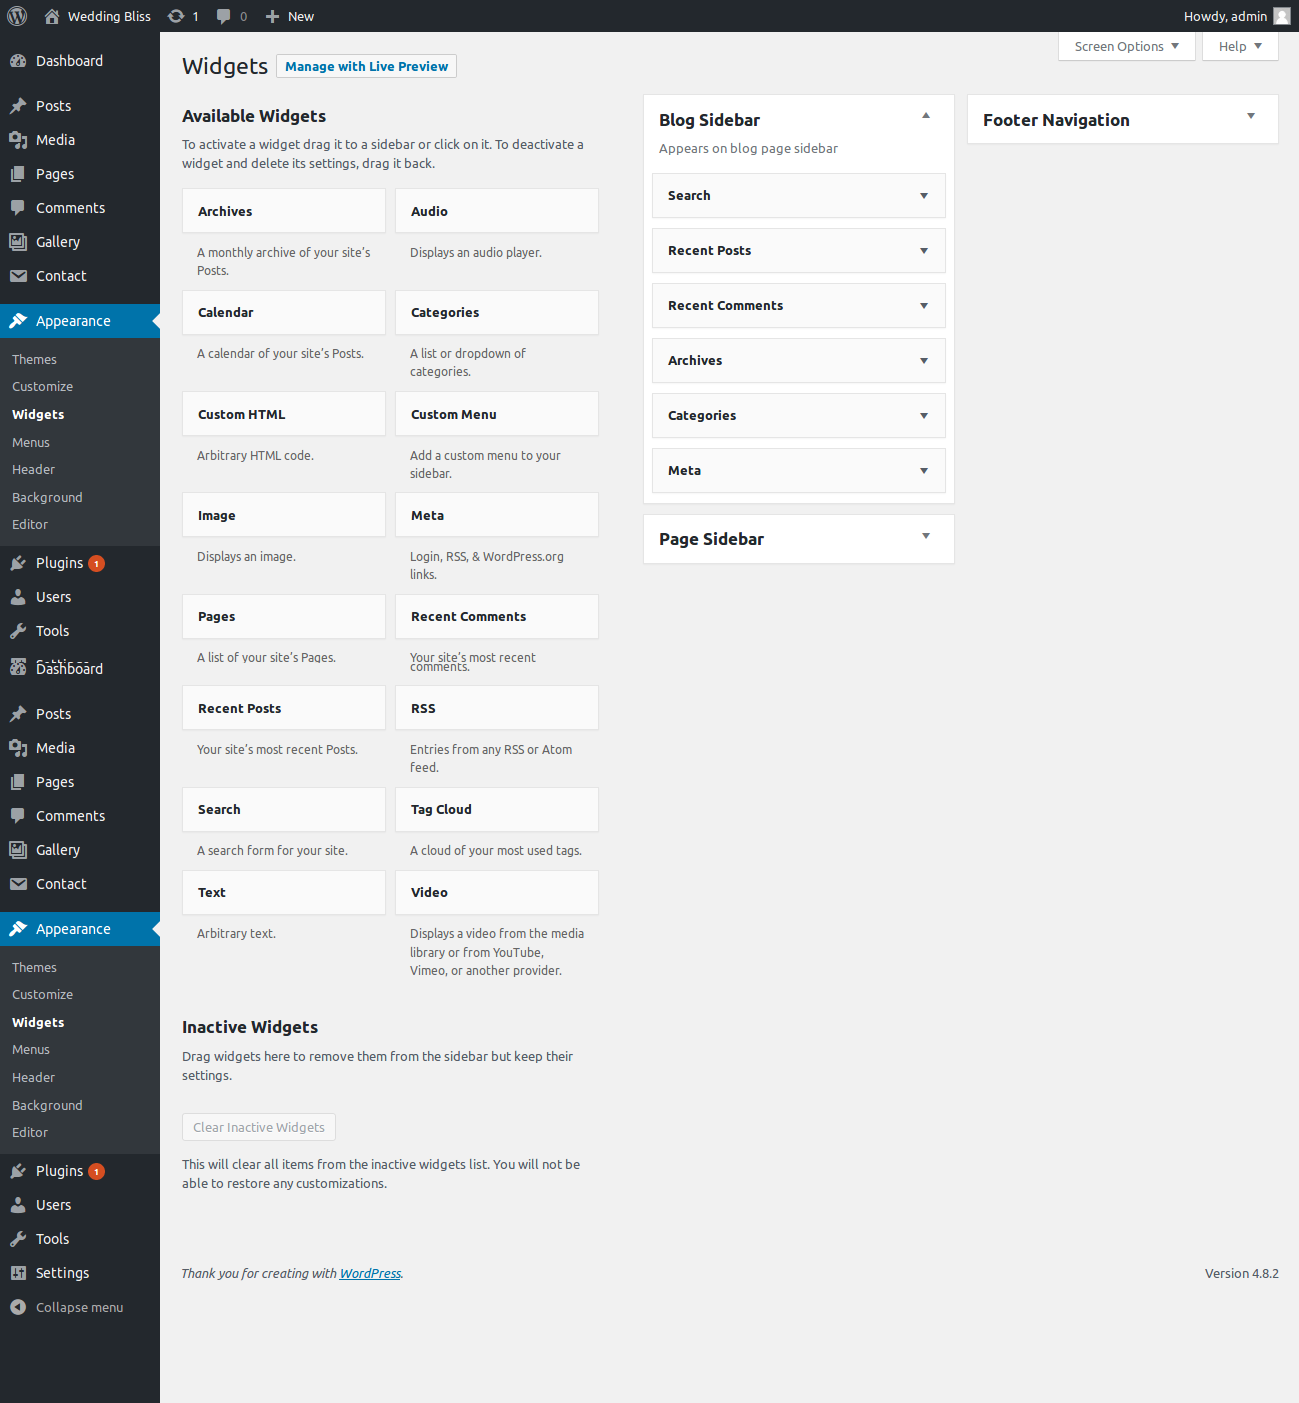Collapse the Blog Sidebar panel
Screen dimensions: 1299x1403
point(926,116)
